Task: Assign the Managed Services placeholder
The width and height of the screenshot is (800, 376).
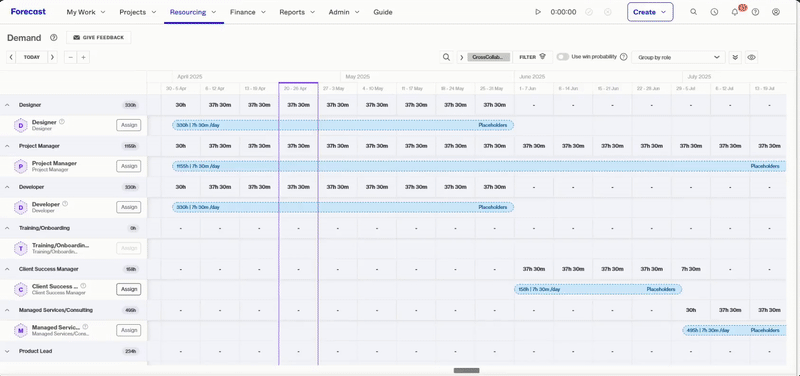Action: click(x=129, y=330)
